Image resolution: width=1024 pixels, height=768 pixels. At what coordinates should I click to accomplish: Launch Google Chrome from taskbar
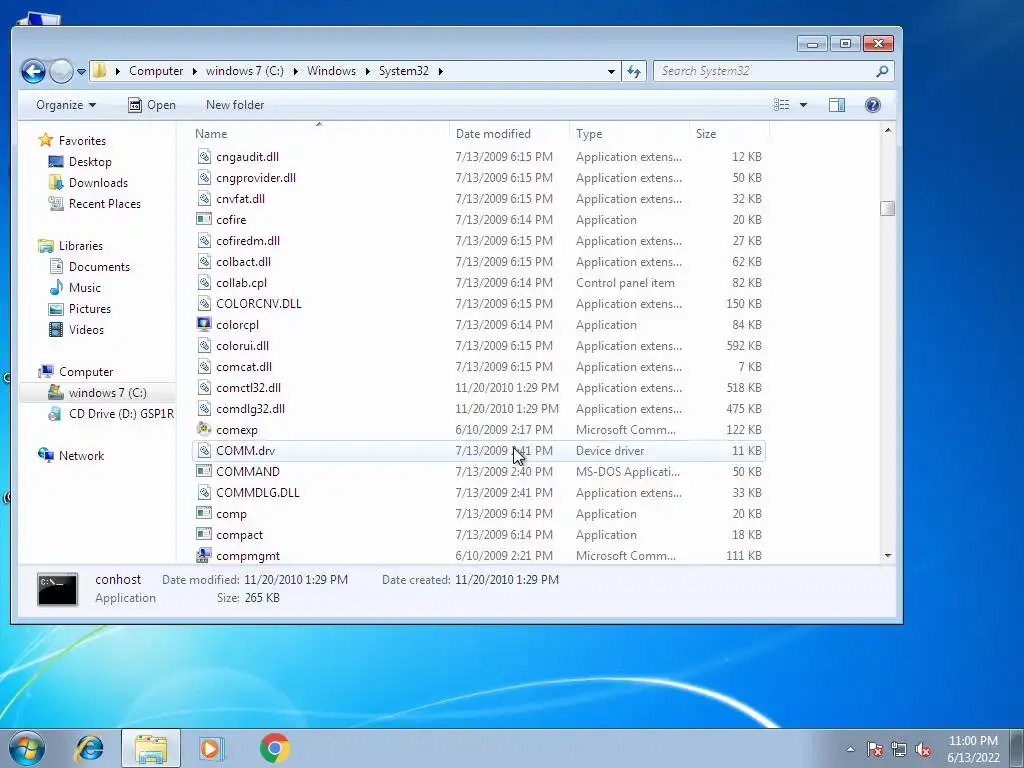pos(274,748)
